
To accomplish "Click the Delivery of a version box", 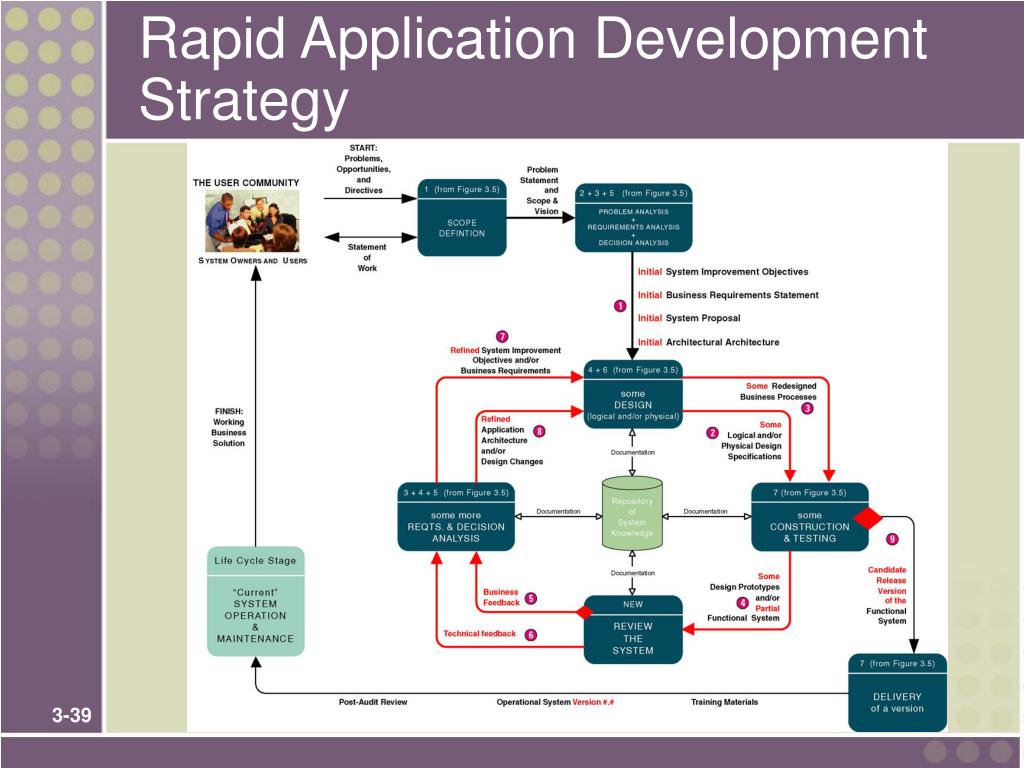I will (x=897, y=692).
